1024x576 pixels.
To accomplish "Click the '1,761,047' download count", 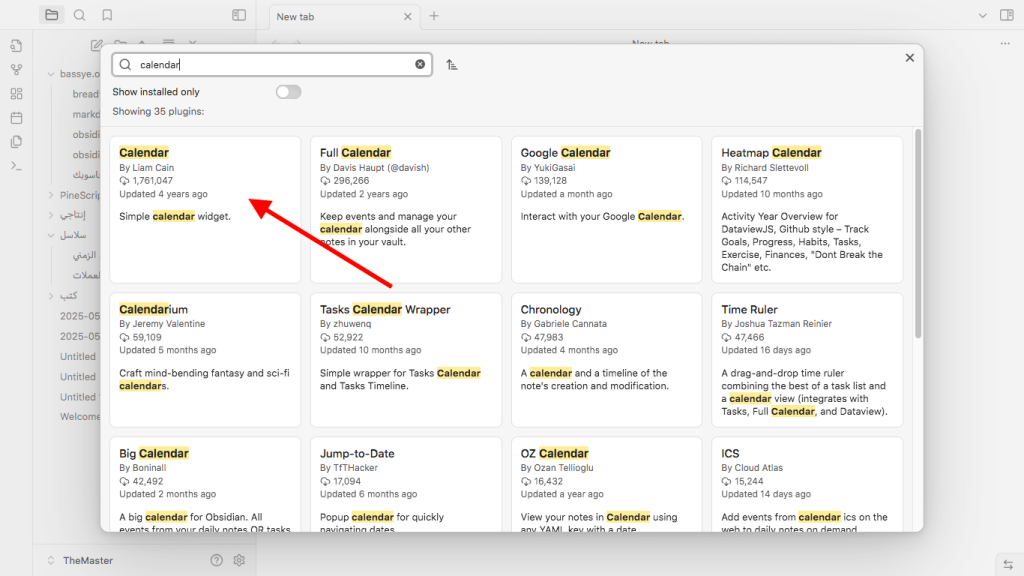I will coord(153,181).
